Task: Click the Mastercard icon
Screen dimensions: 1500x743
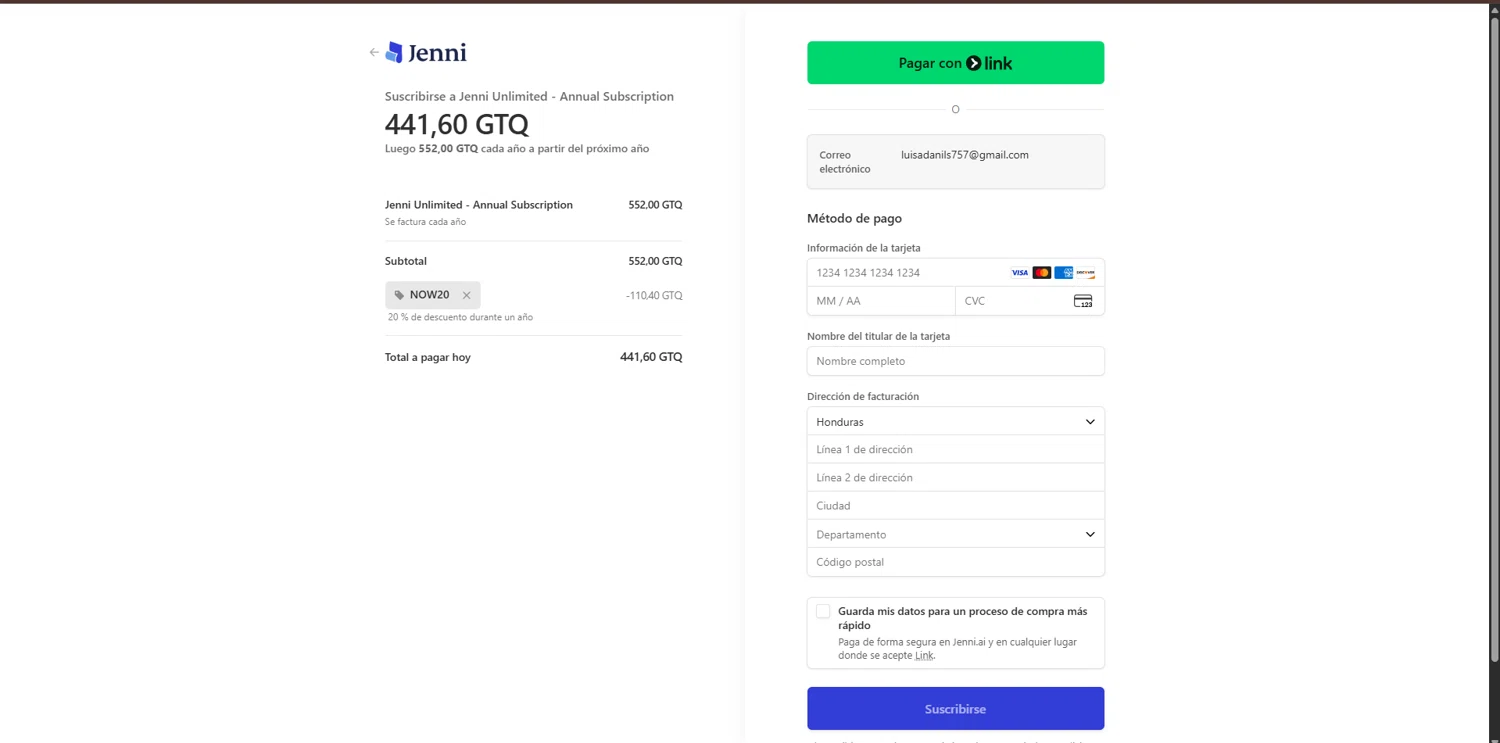Action: (x=1041, y=273)
